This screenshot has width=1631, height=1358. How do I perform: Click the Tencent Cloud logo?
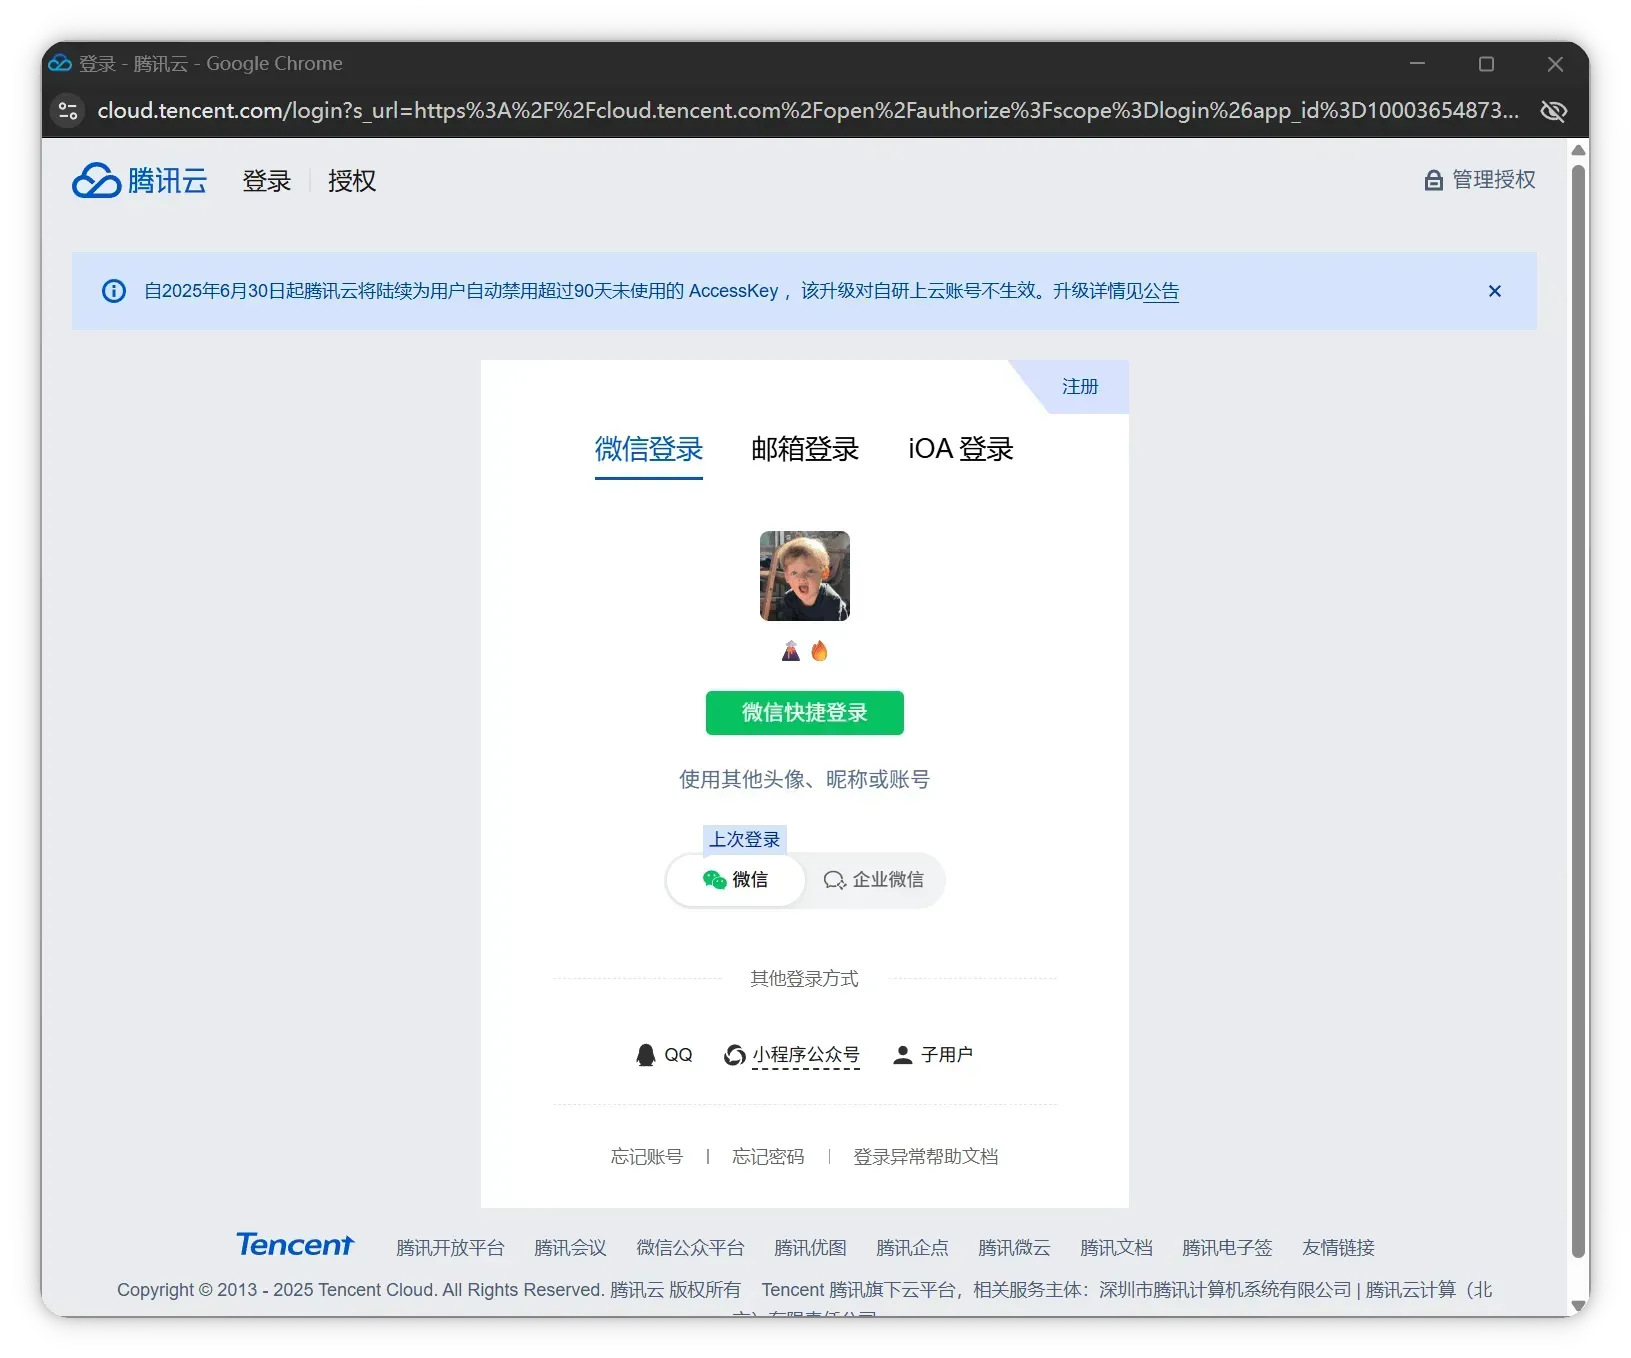coord(139,180)
